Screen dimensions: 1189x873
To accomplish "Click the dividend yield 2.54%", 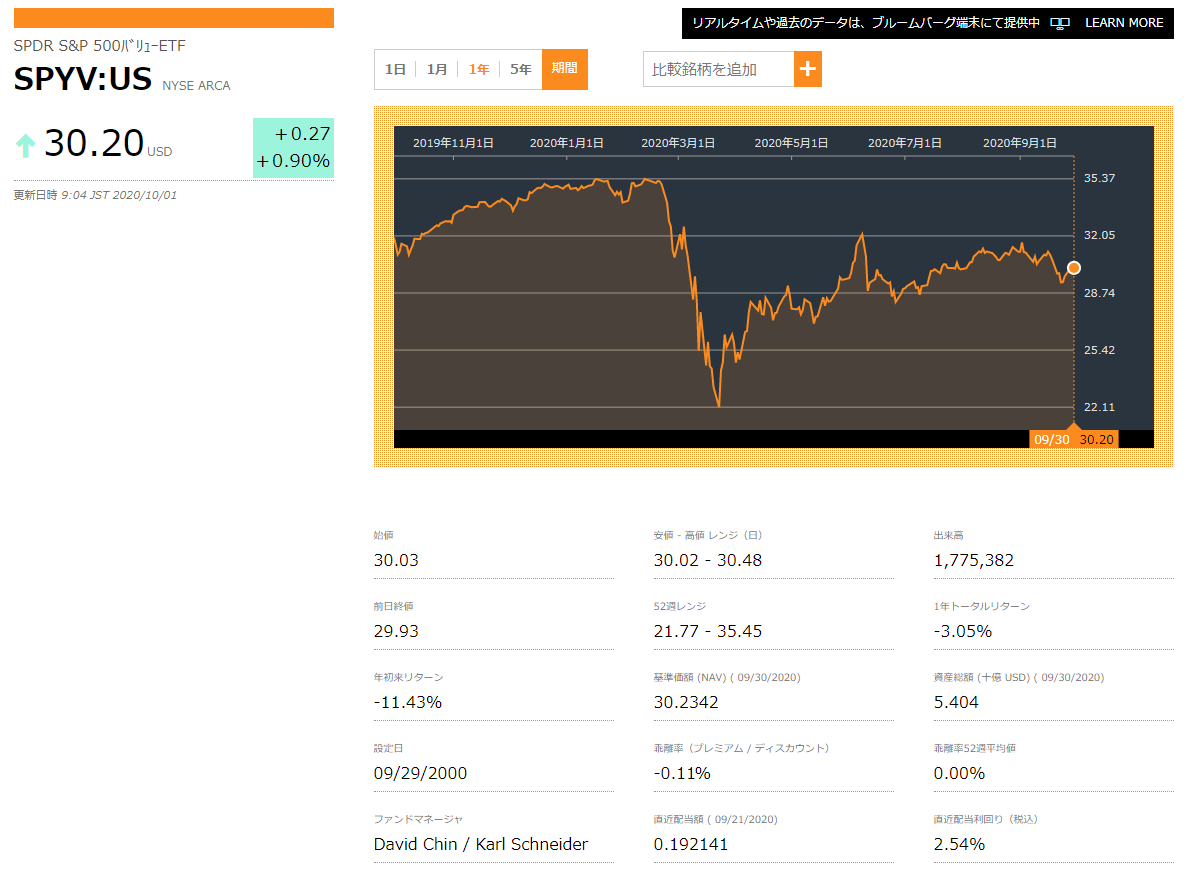I will pyautogui.click(x=958, y=844).
